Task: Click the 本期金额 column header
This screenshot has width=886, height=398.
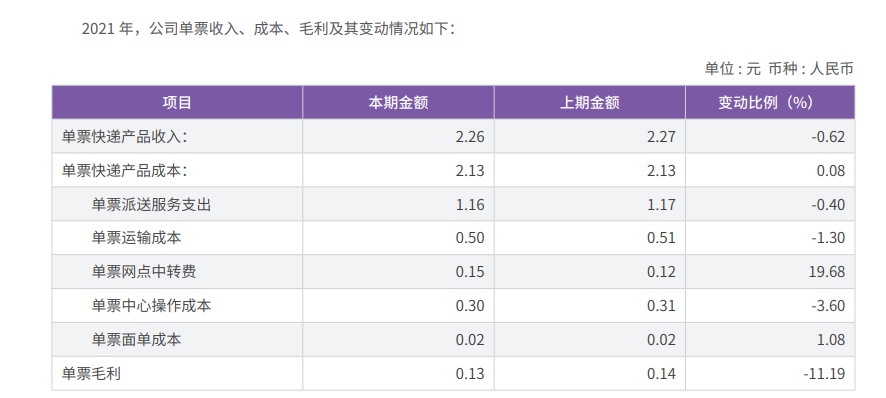Action: tap(398, 102)
